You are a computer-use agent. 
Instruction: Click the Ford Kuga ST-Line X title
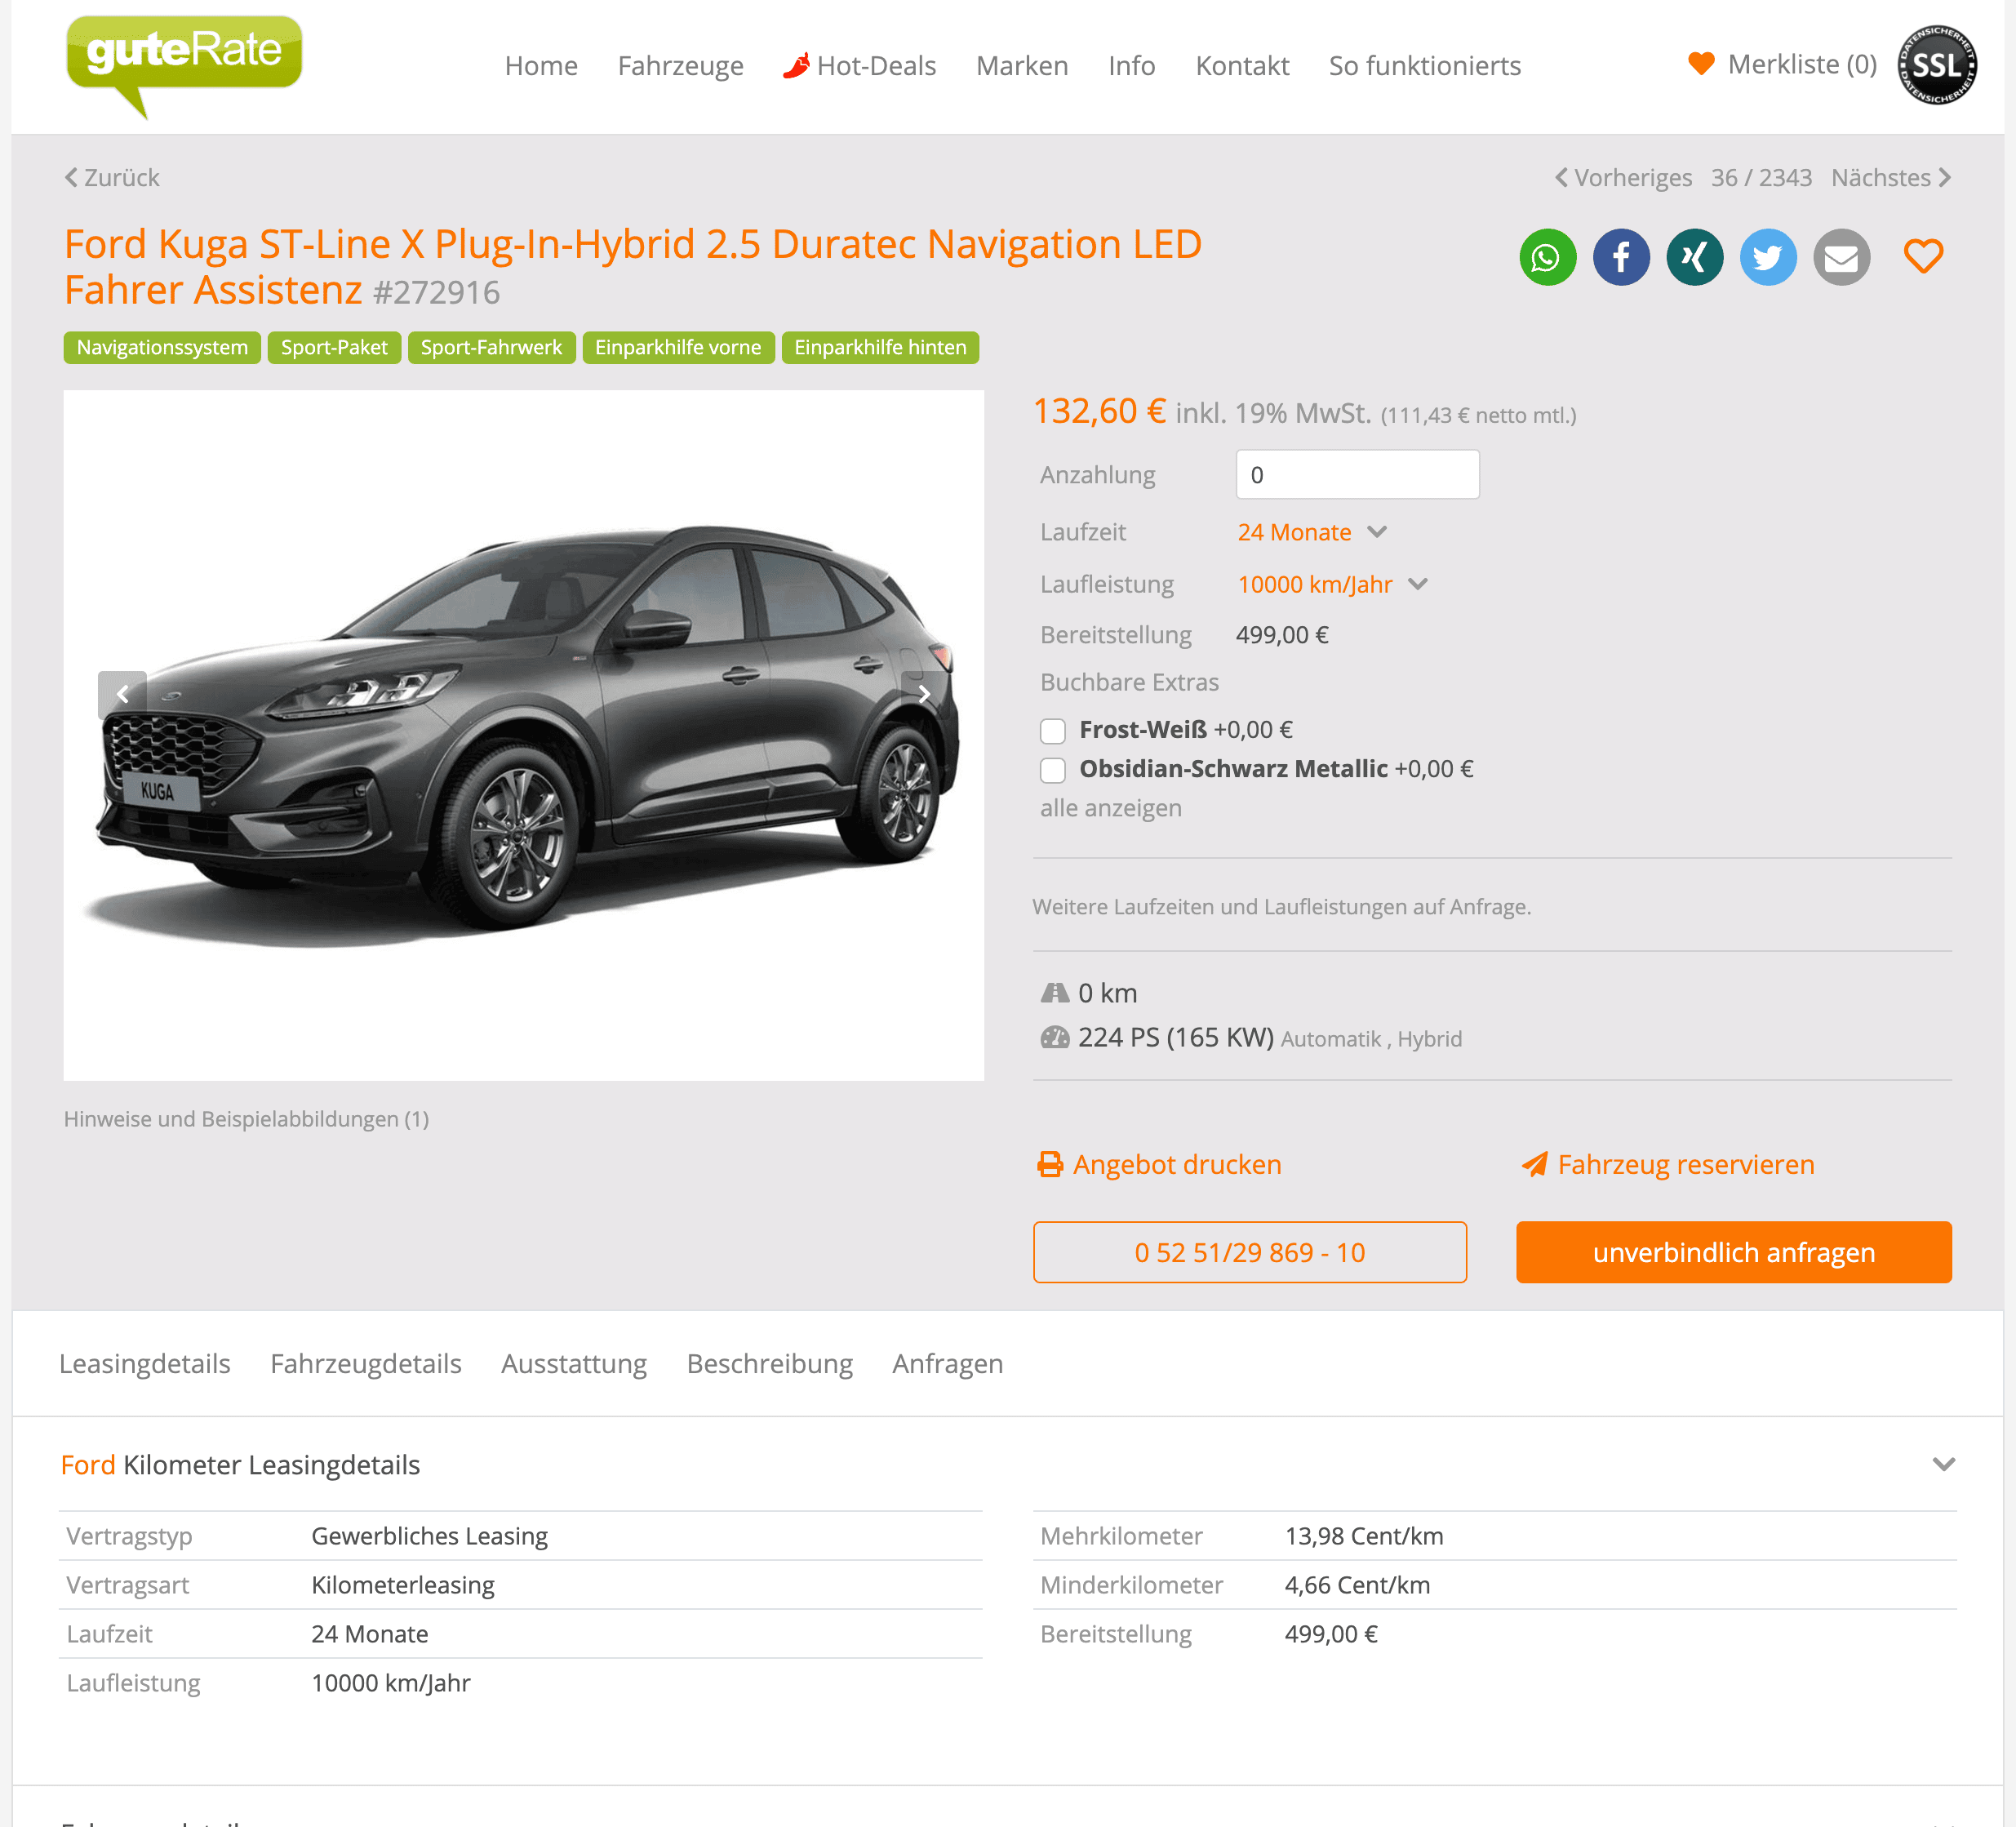point(632,267)
